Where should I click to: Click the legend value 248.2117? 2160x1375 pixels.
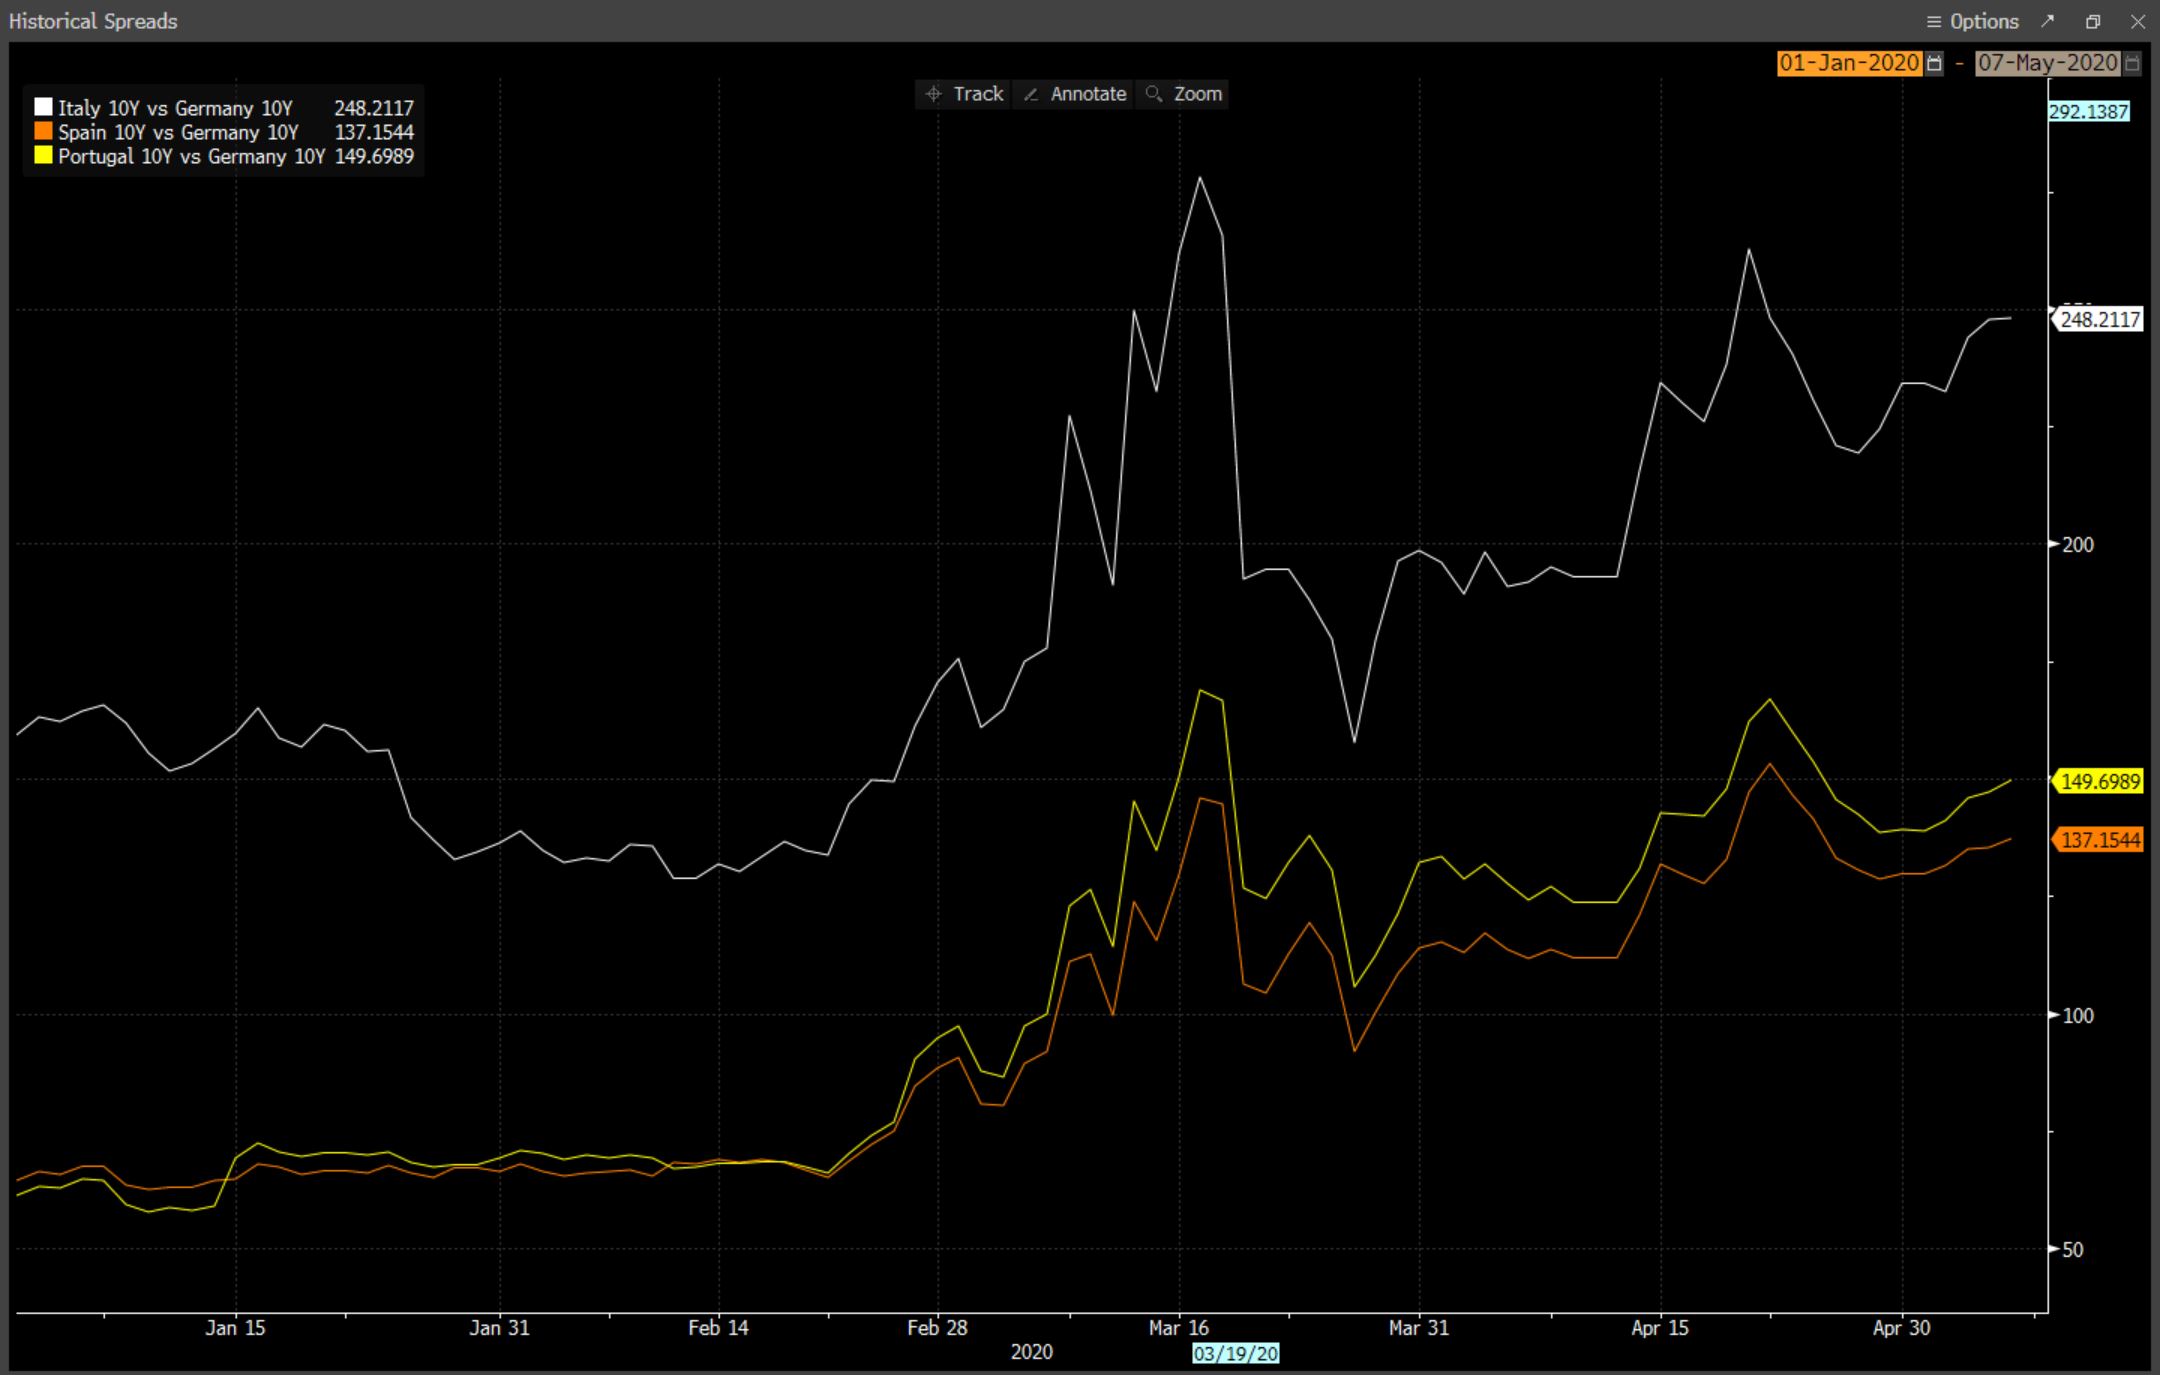click(x=374, y=108)
